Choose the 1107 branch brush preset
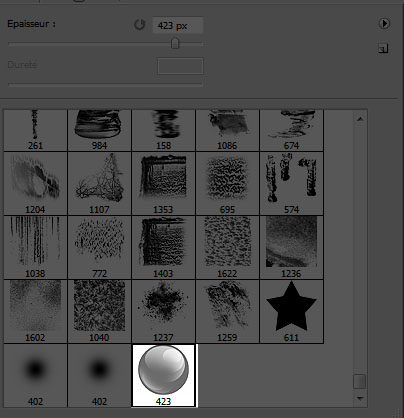 click(99, 183)
